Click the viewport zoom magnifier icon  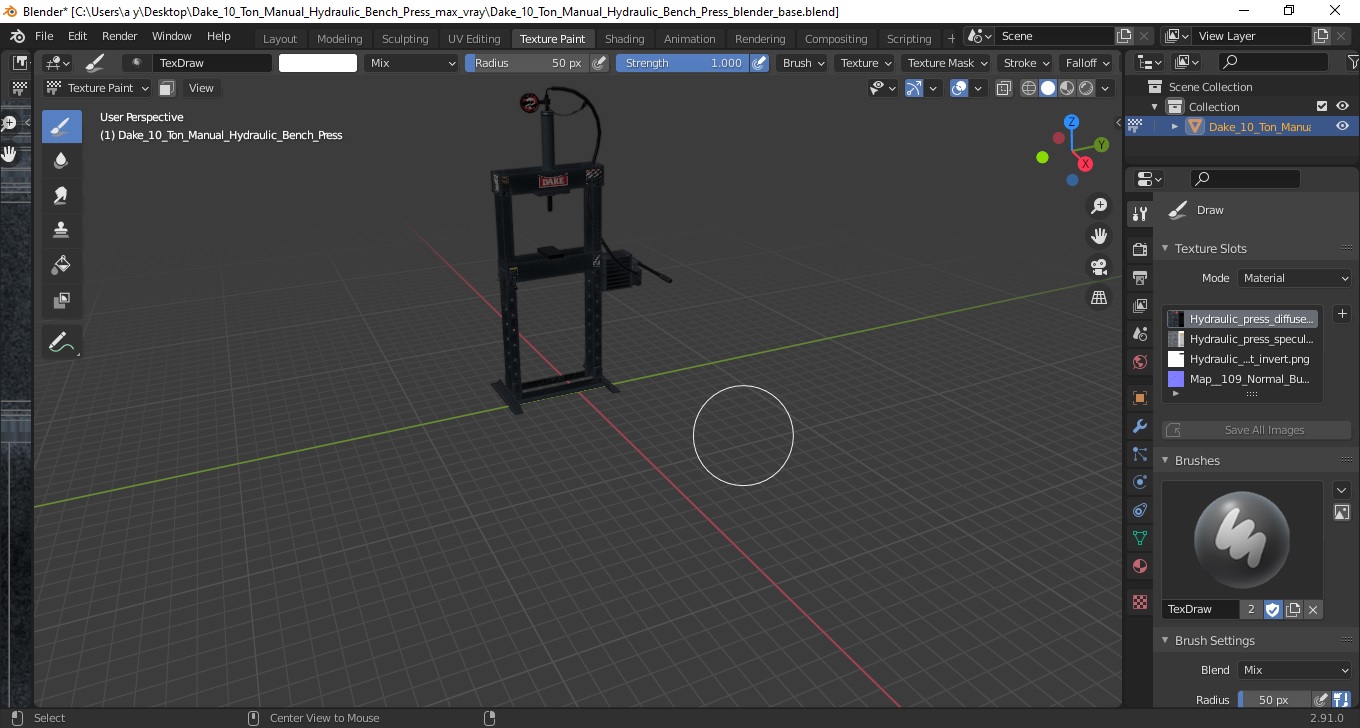tap(1099, 206)
